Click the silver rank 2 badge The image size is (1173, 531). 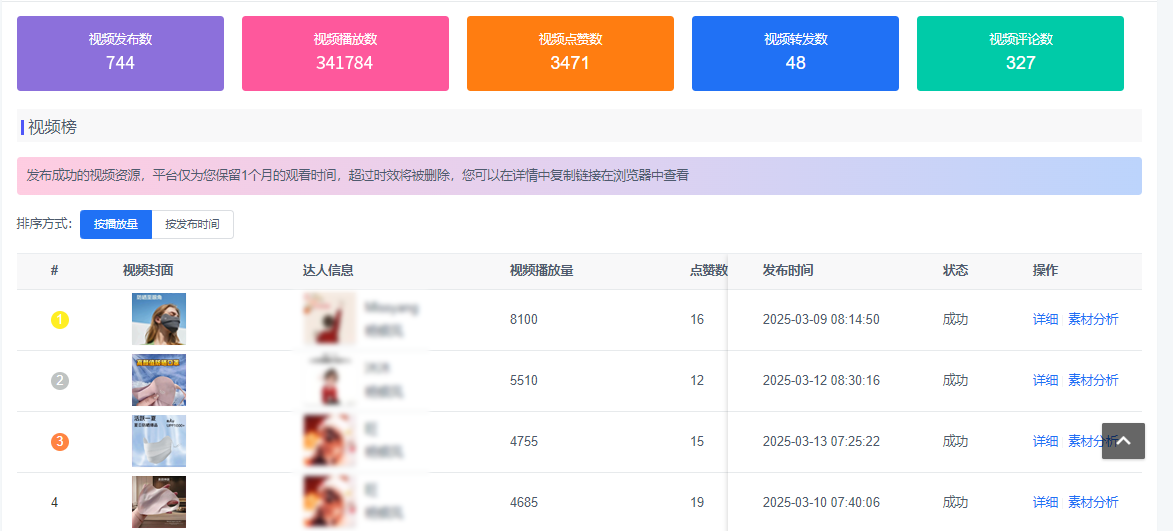[x=60, y=381]
